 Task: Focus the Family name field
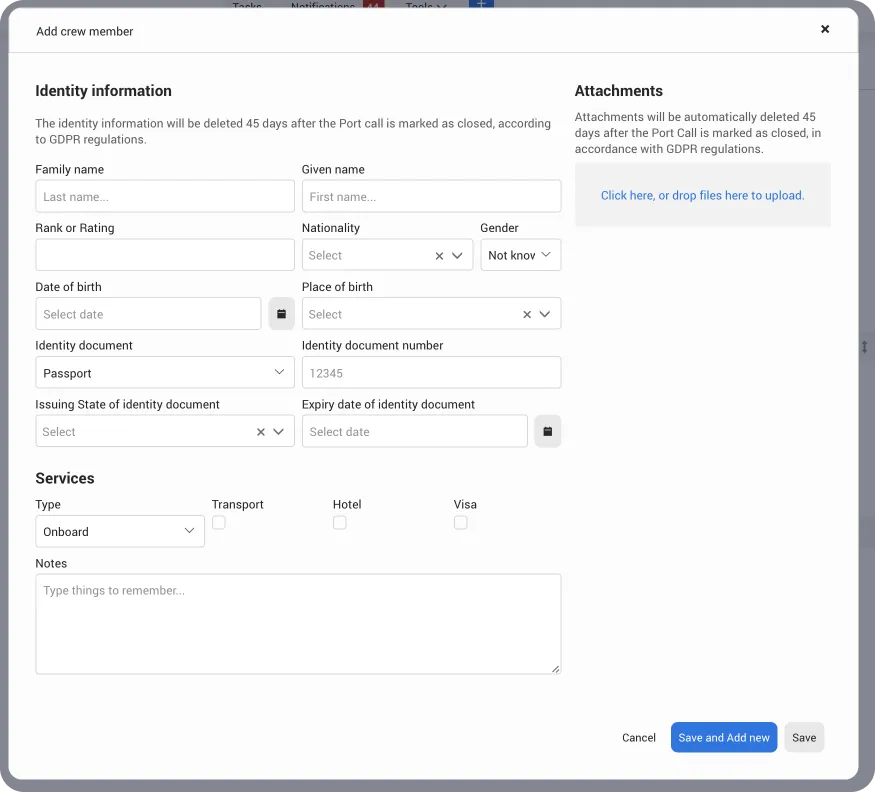(165, 196)
